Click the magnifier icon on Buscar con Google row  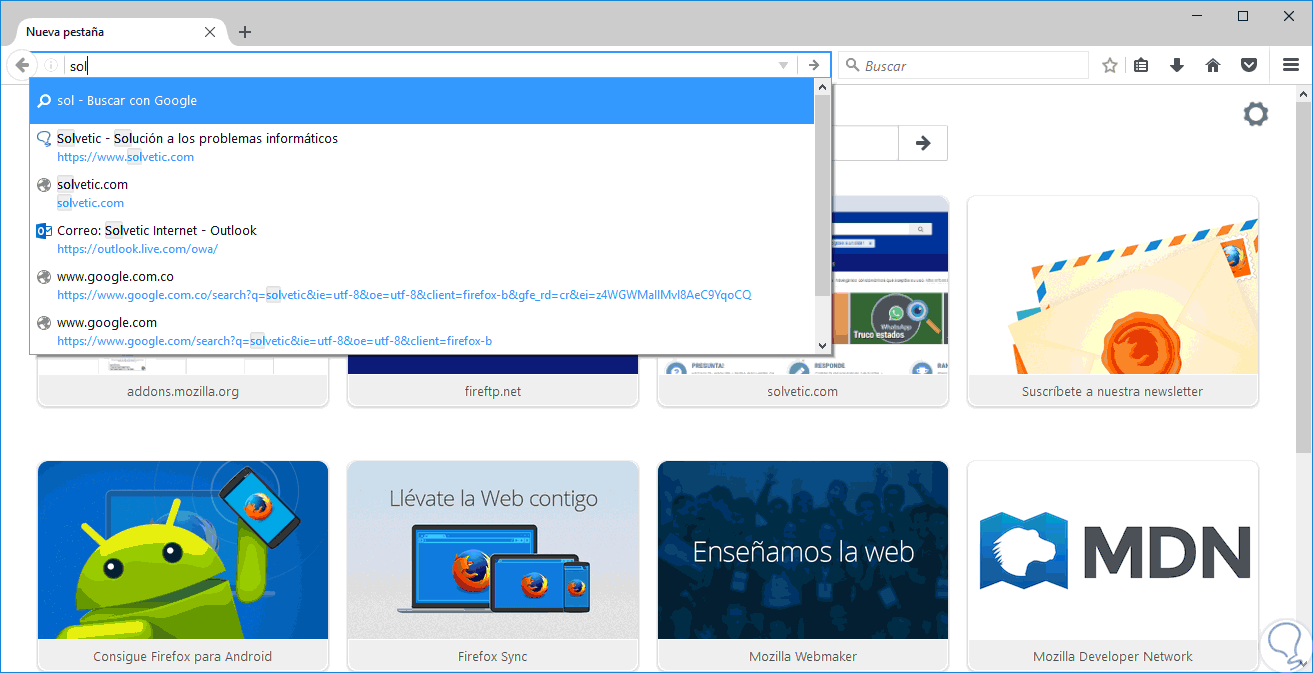coord(44,101)
